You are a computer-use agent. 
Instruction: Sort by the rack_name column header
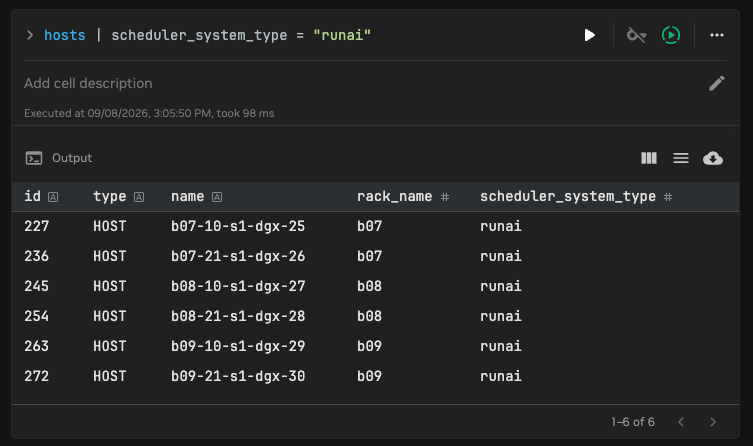pyautogui.click(x=395, y=196)
